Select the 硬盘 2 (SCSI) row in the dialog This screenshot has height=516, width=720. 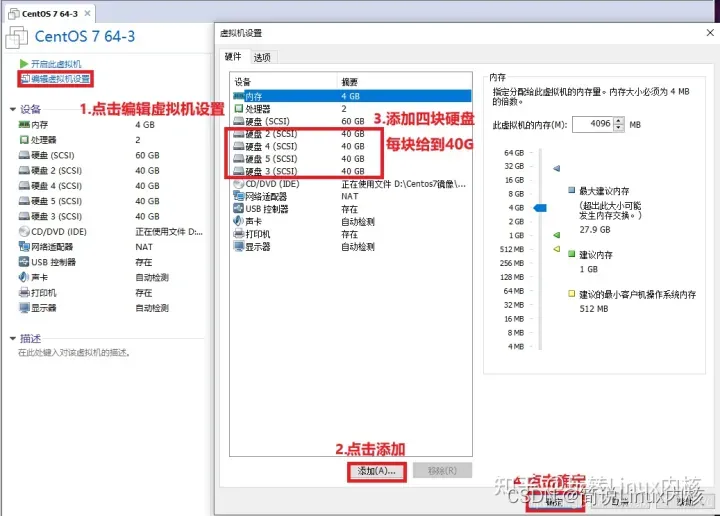click(352, 134)
